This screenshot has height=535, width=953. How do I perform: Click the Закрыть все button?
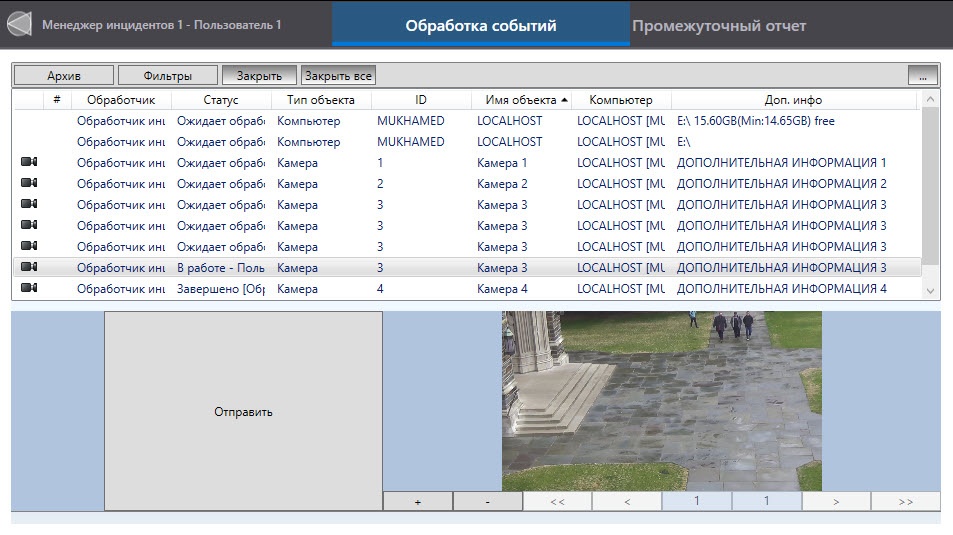point(338,75)
